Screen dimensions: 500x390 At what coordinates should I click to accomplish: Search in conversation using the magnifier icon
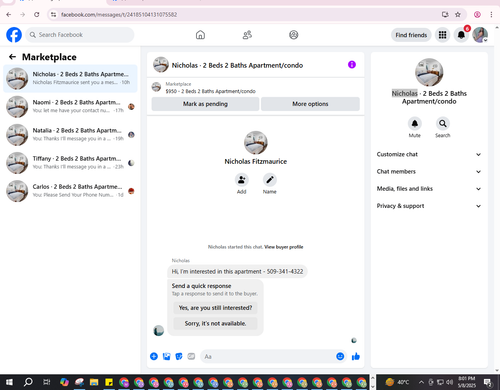(x=443, y=124)
